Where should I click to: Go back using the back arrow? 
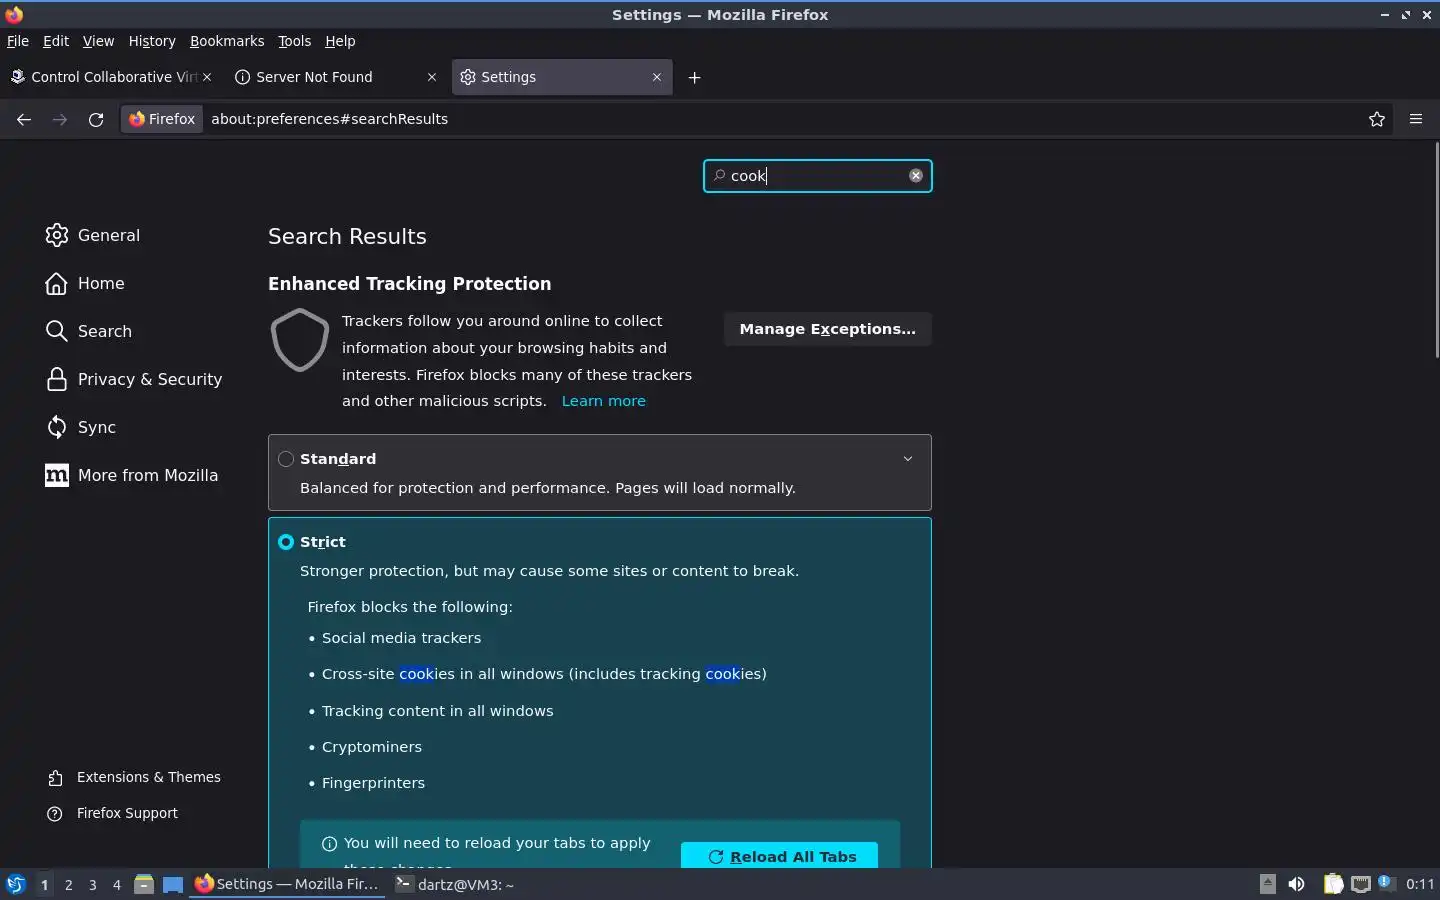click(x=24, y=119)
